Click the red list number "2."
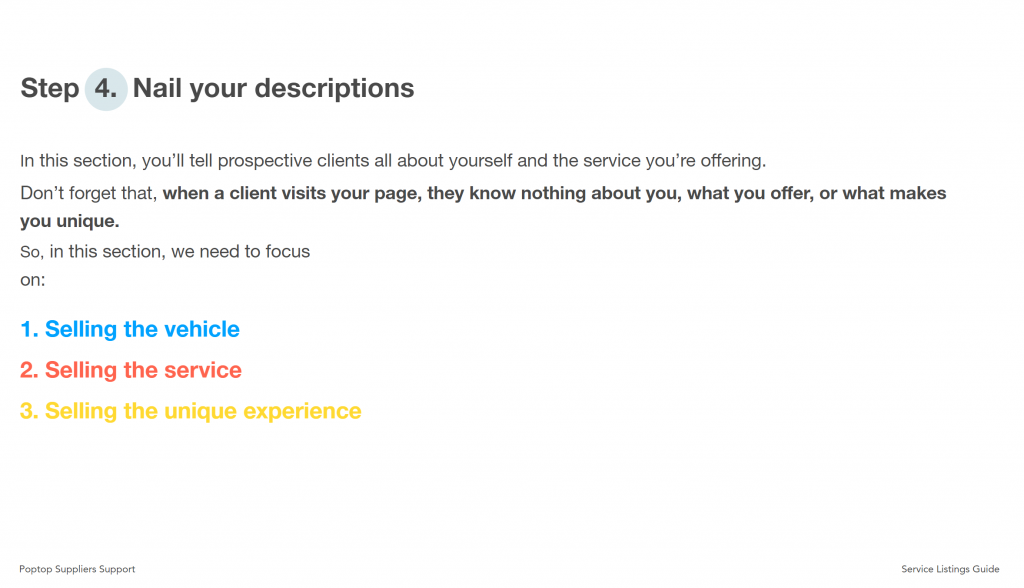 [29, 371]
